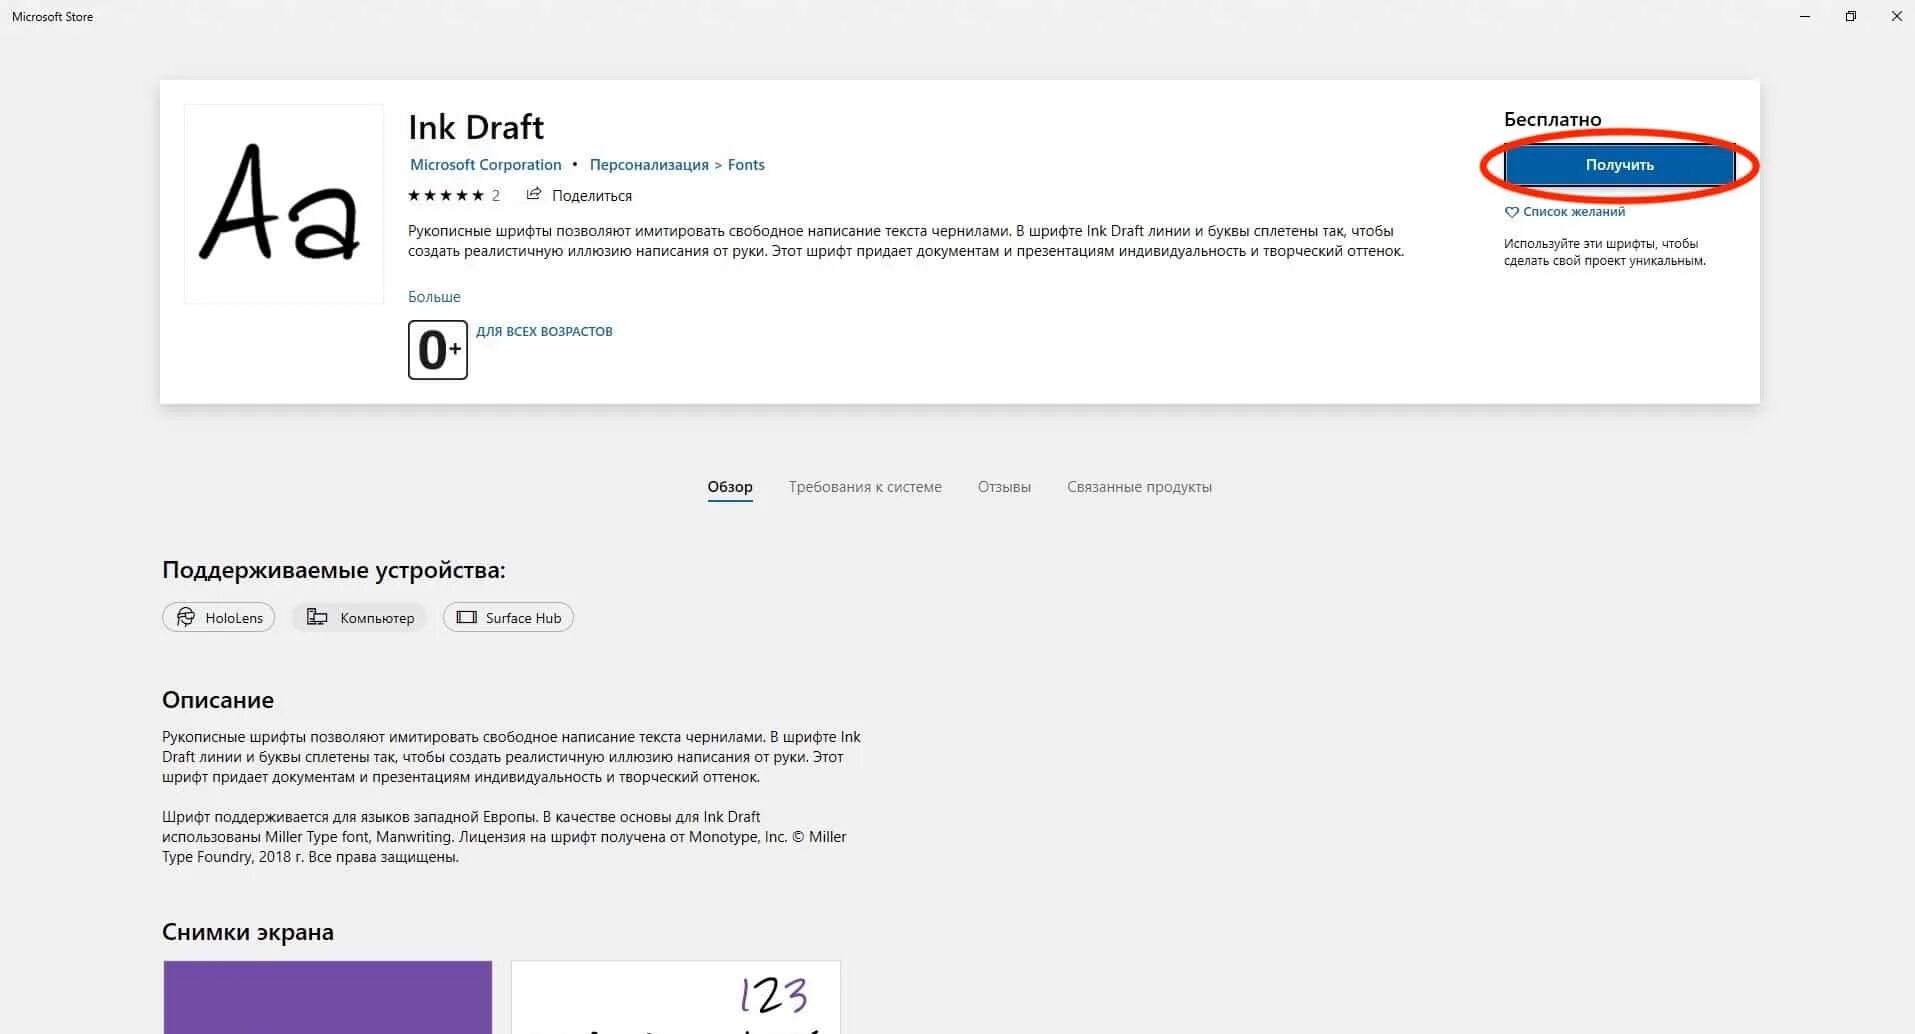
Task: Expand description with the Больше link
Action: [x=434, y=297]
